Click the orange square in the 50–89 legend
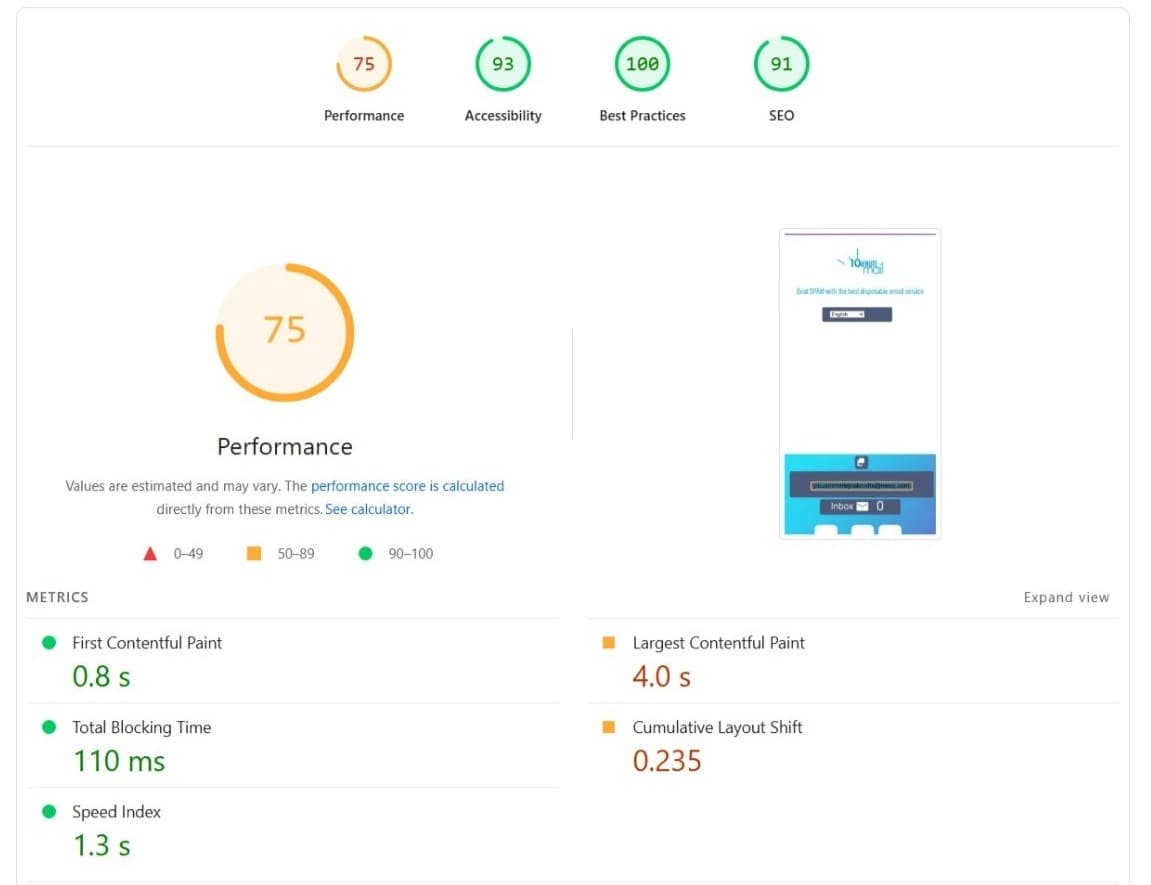Screen dimensions: 1151x885 (x=253, y=552)
